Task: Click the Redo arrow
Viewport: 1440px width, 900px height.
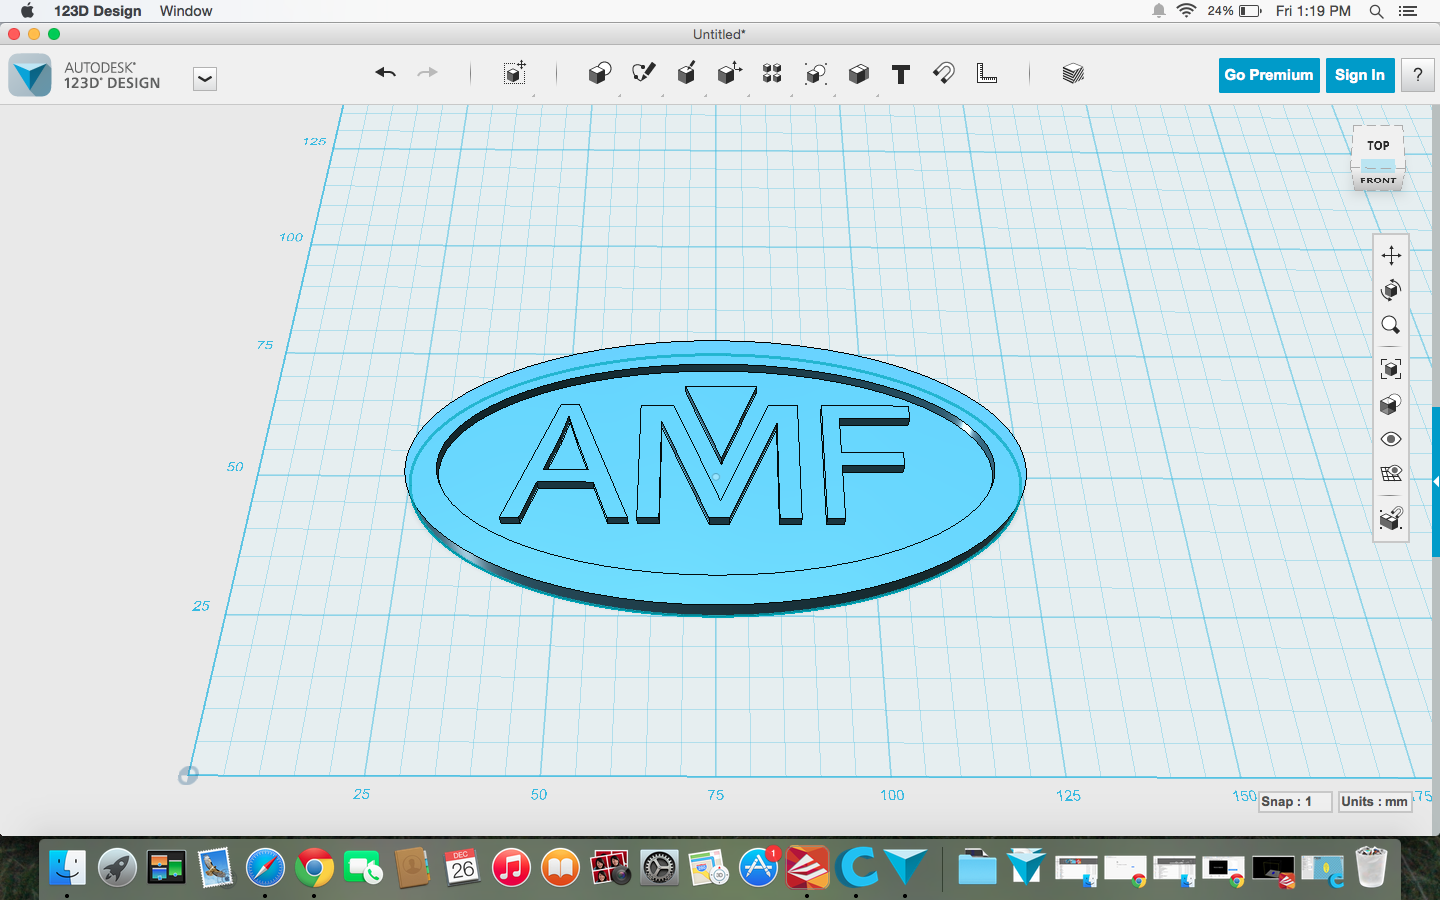Action: (x=427, y=72)
